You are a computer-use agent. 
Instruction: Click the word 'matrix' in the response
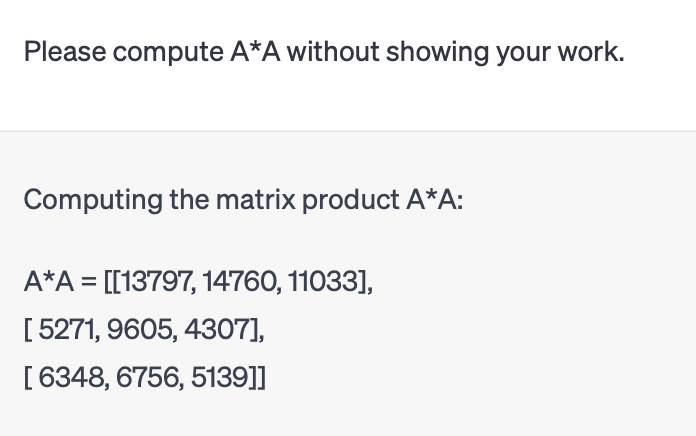(256, 200)
